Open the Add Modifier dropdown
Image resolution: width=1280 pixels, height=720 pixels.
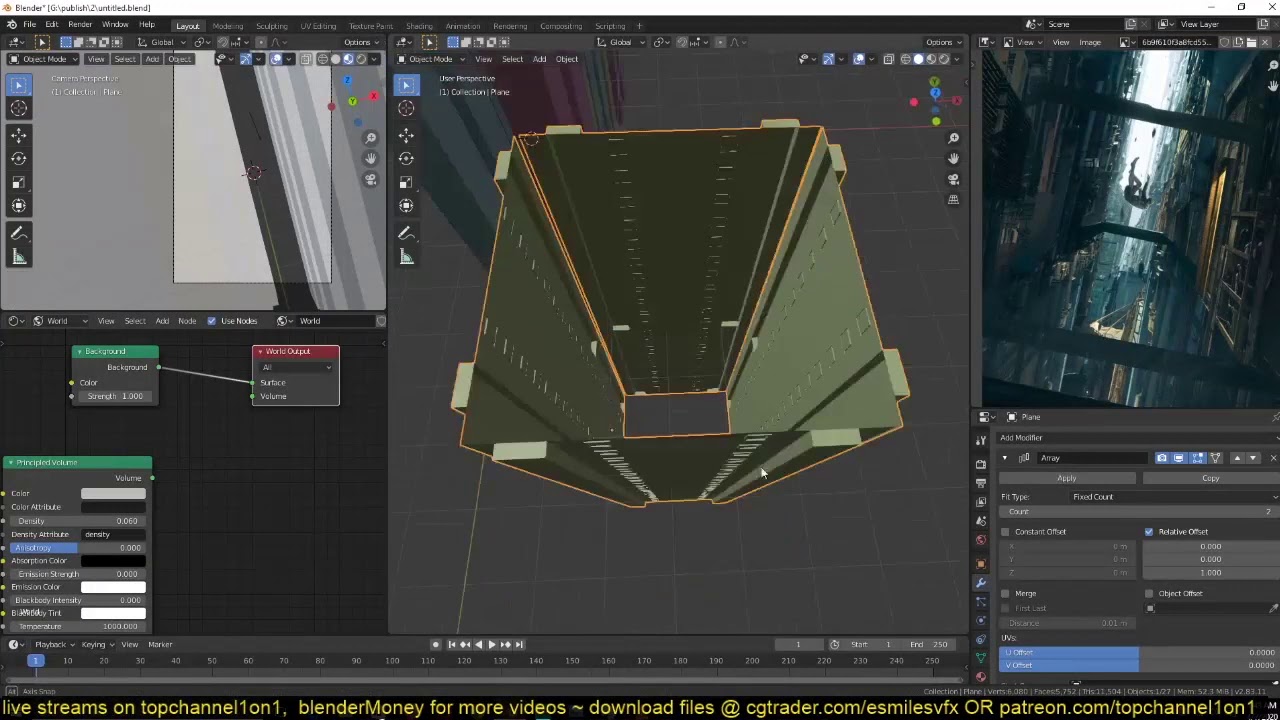[1138, 438]
